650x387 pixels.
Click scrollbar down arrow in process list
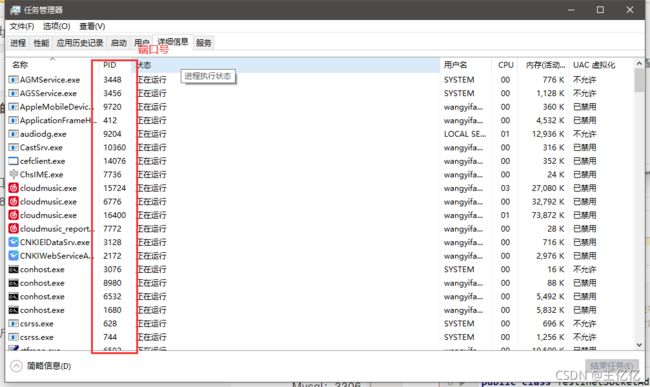tap(639, 344)
